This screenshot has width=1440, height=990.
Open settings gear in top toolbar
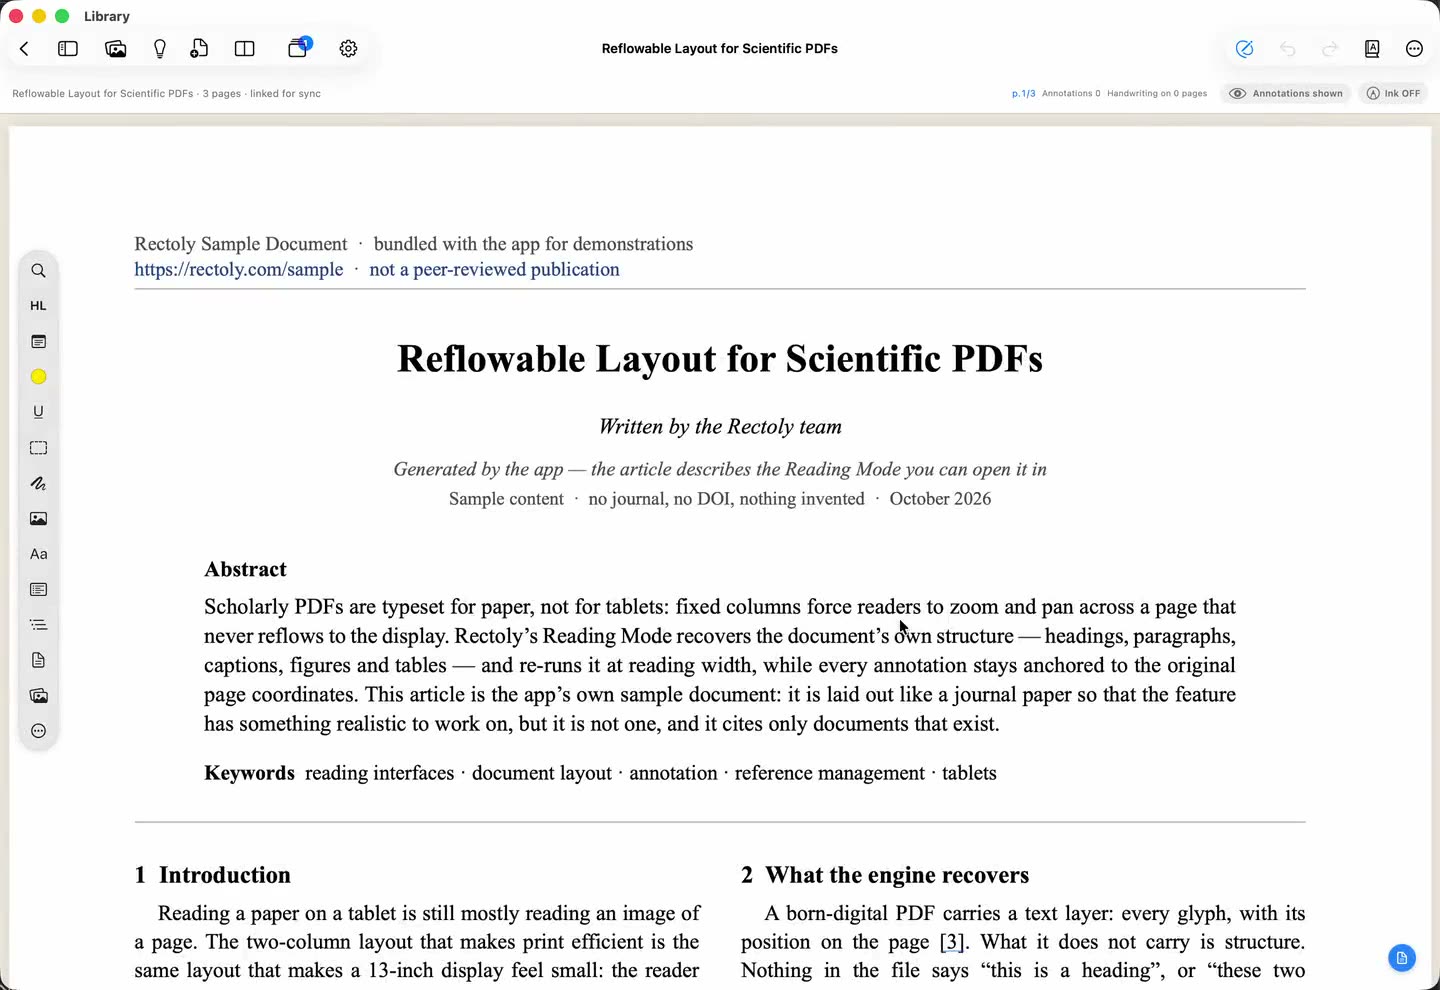pyautogui.click(x=348, y=48)
